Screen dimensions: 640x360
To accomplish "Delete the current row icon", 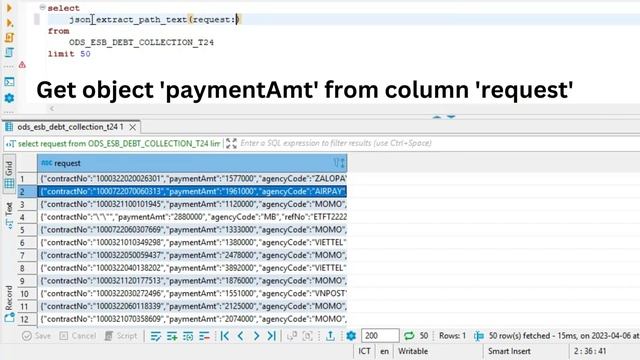I will point(204,336).
